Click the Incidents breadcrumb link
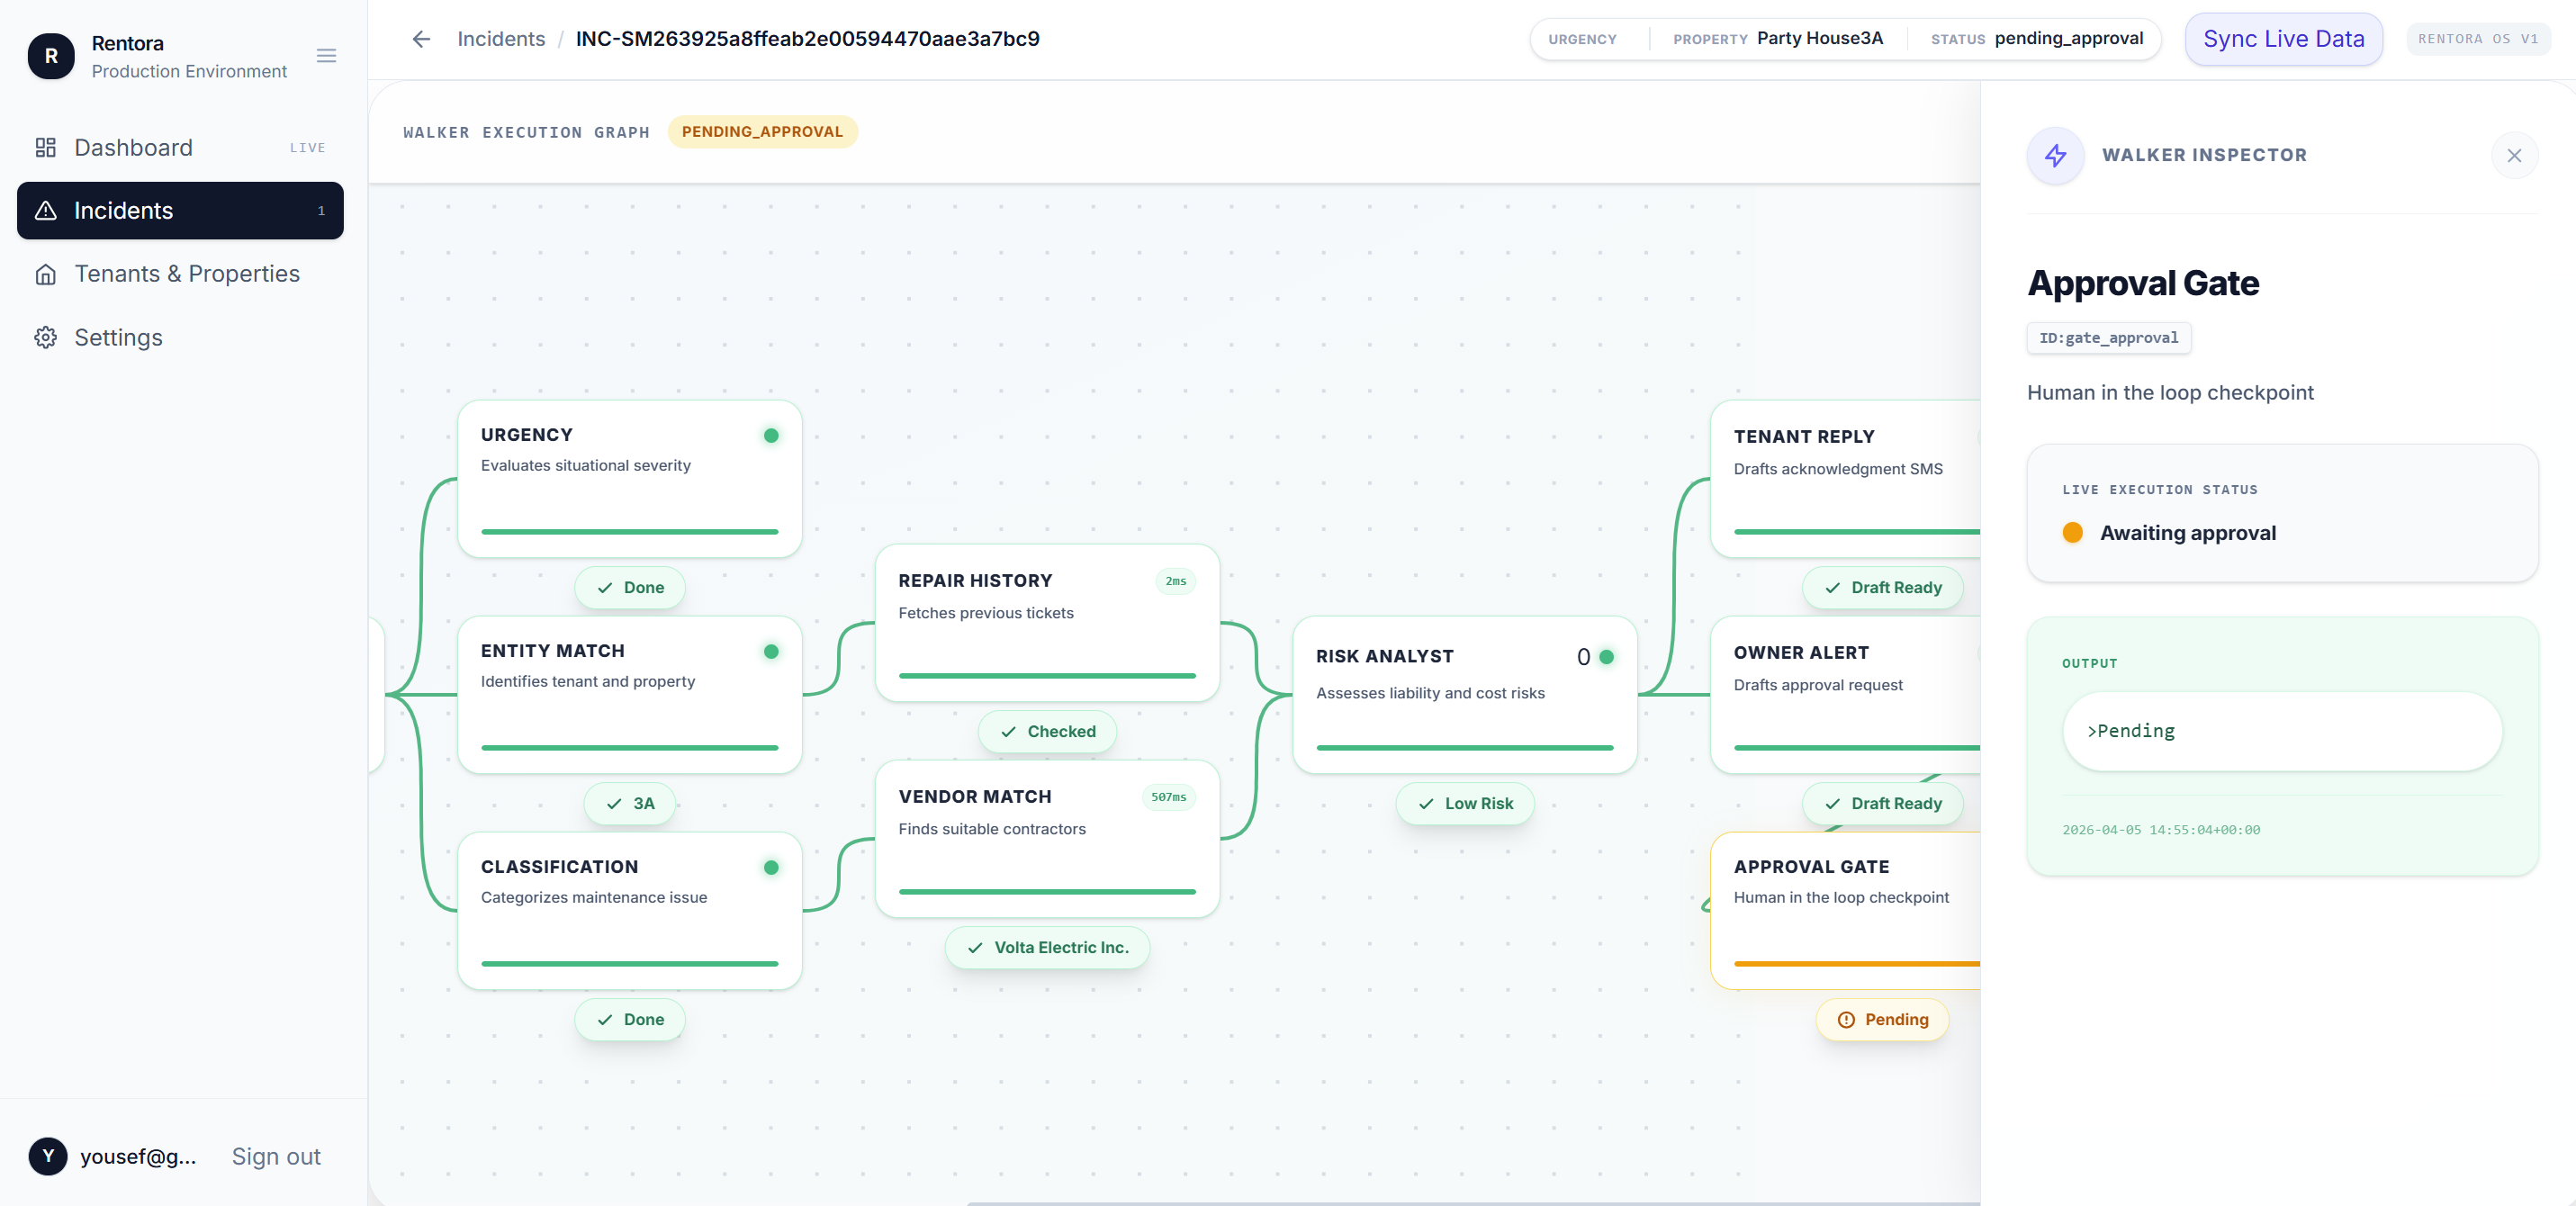Viewport: 2576px width, 1206px height. (501, 39)
